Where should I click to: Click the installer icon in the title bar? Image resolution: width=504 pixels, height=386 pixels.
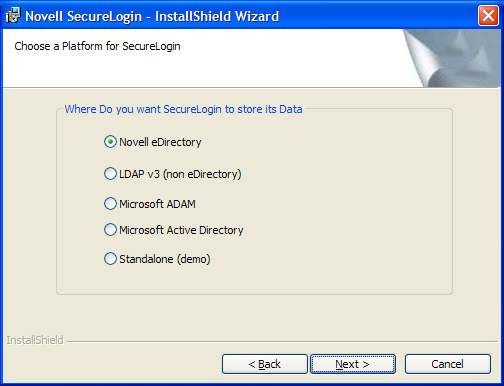click(x=13, y=15)
